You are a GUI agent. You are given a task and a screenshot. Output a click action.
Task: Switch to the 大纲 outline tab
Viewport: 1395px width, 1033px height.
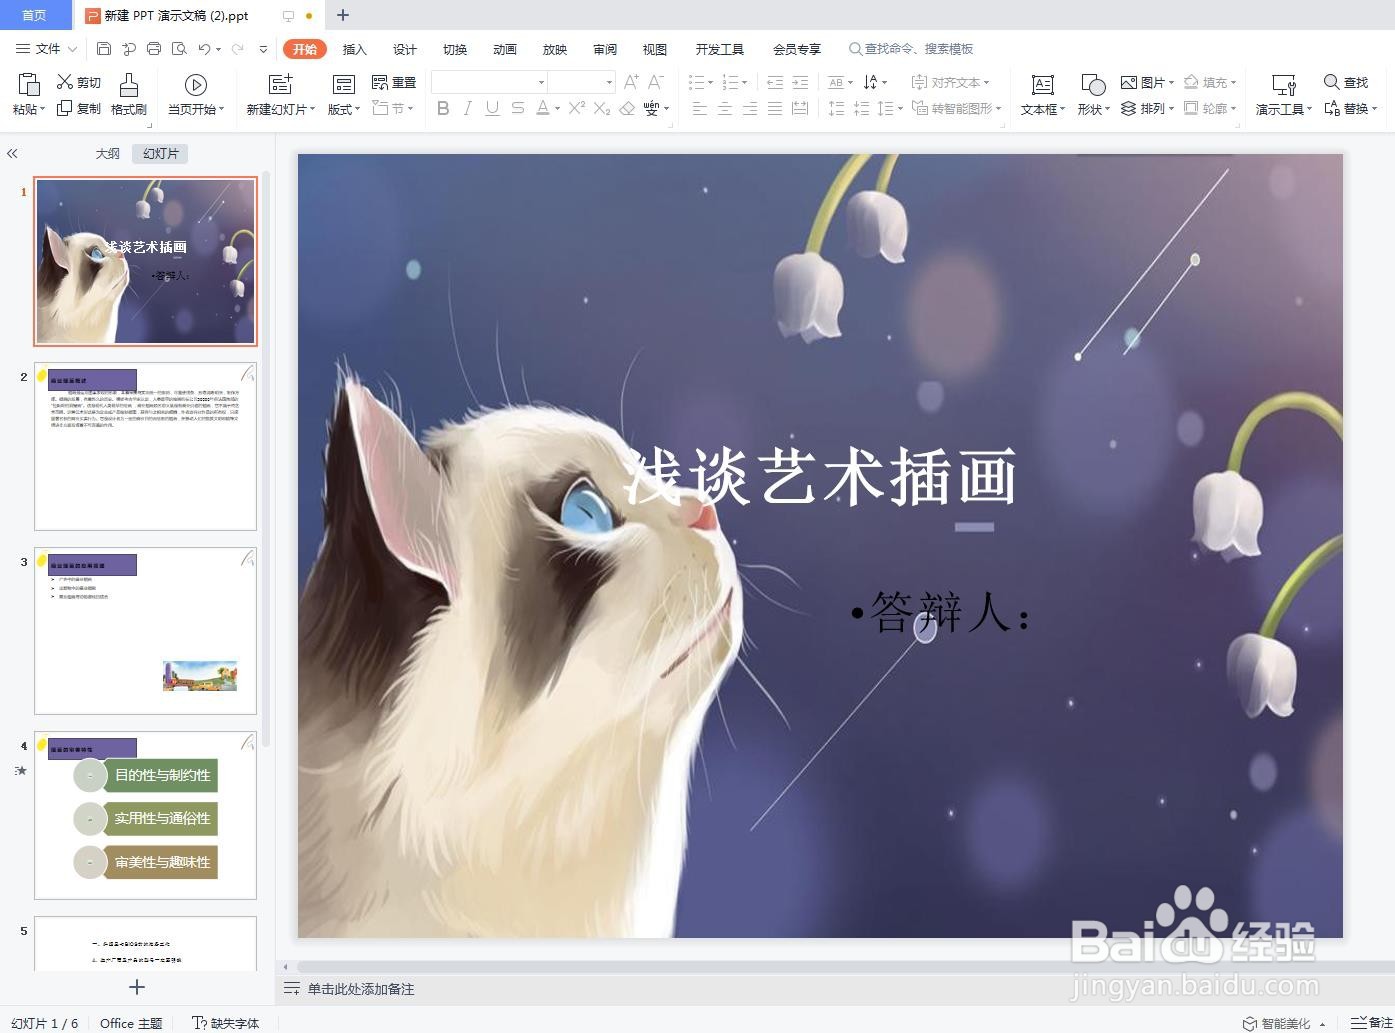tap(107, 153)
